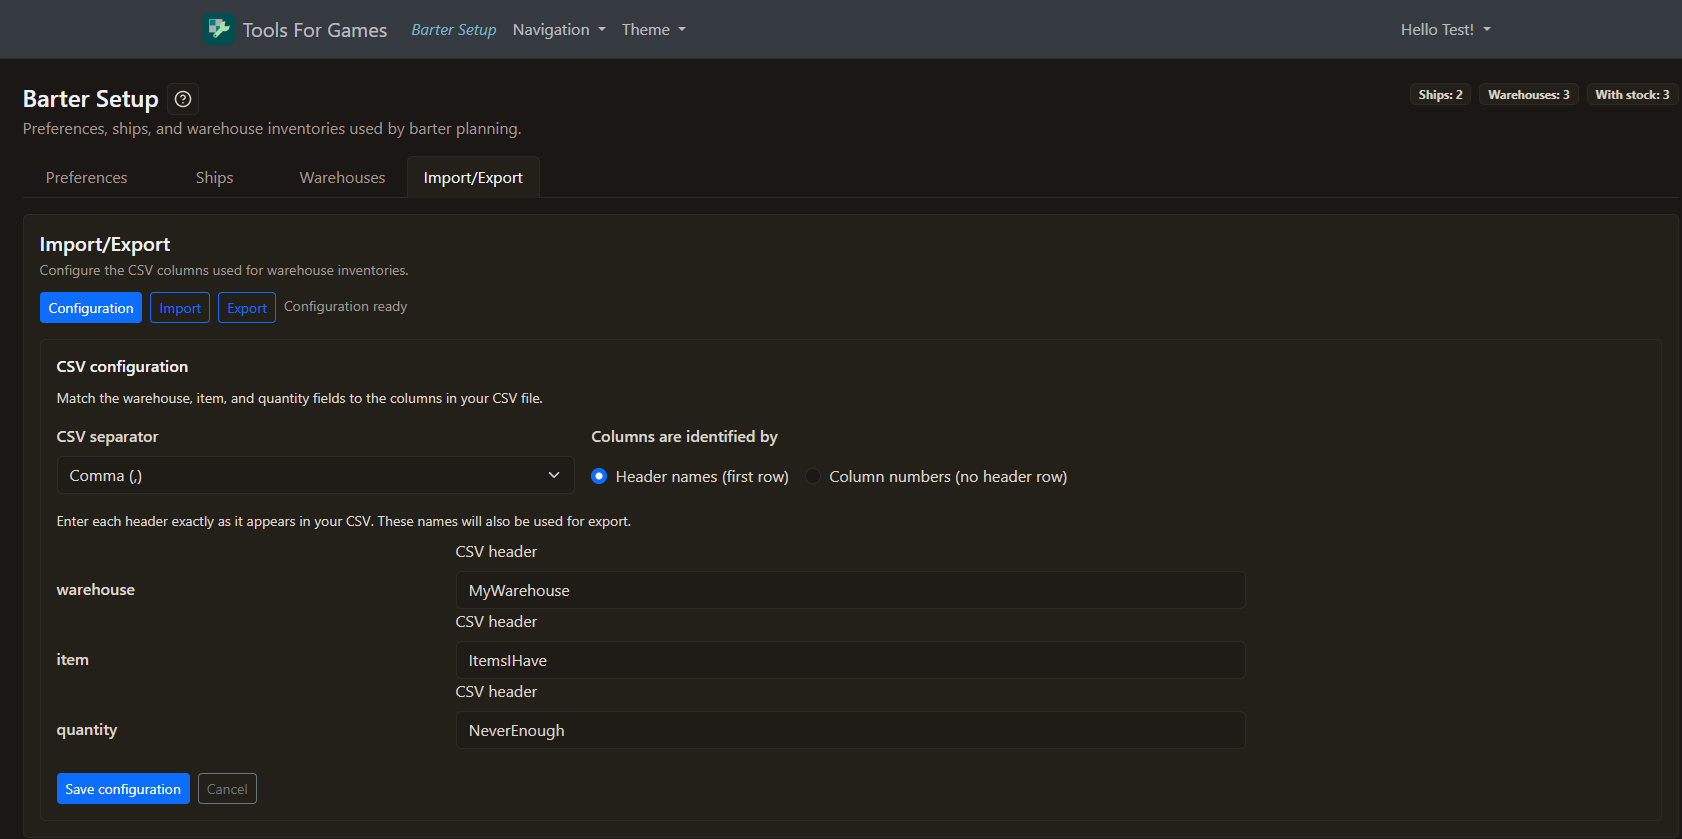Switch to the Ships tab
The image size is (1682, 839).
[x=214, y=177]
